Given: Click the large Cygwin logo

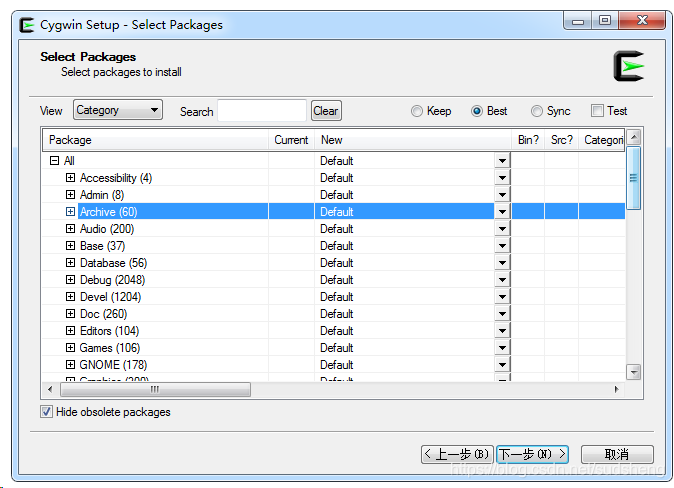Looking at the screenshot, I should (628, 66).
